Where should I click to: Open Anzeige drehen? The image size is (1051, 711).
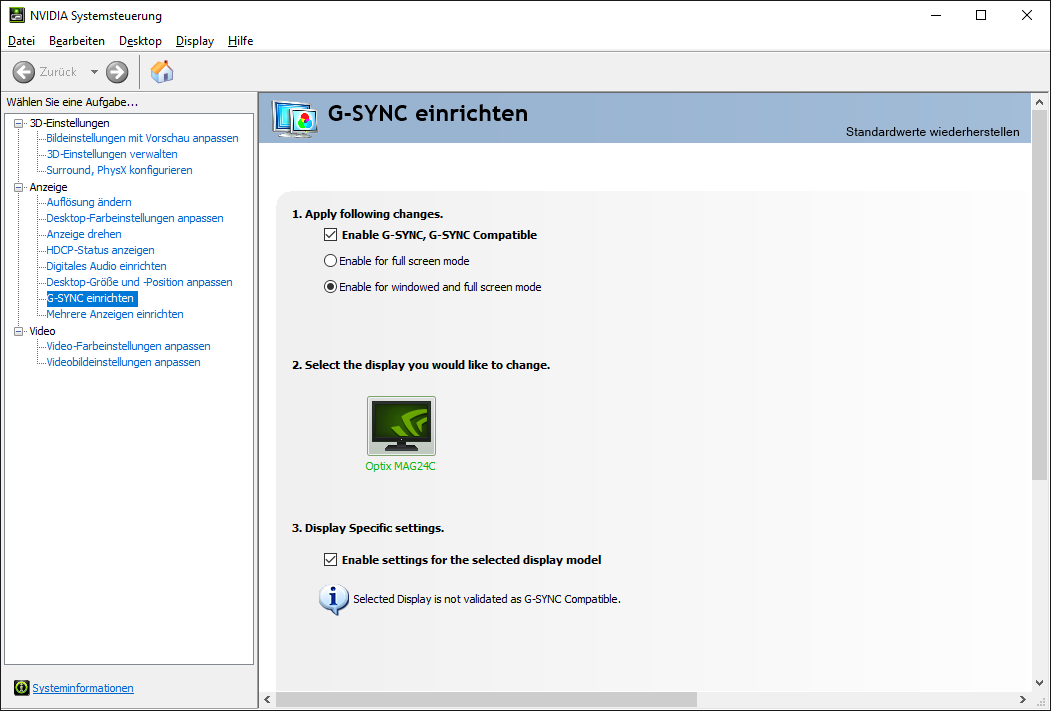(x=84, y=235)
